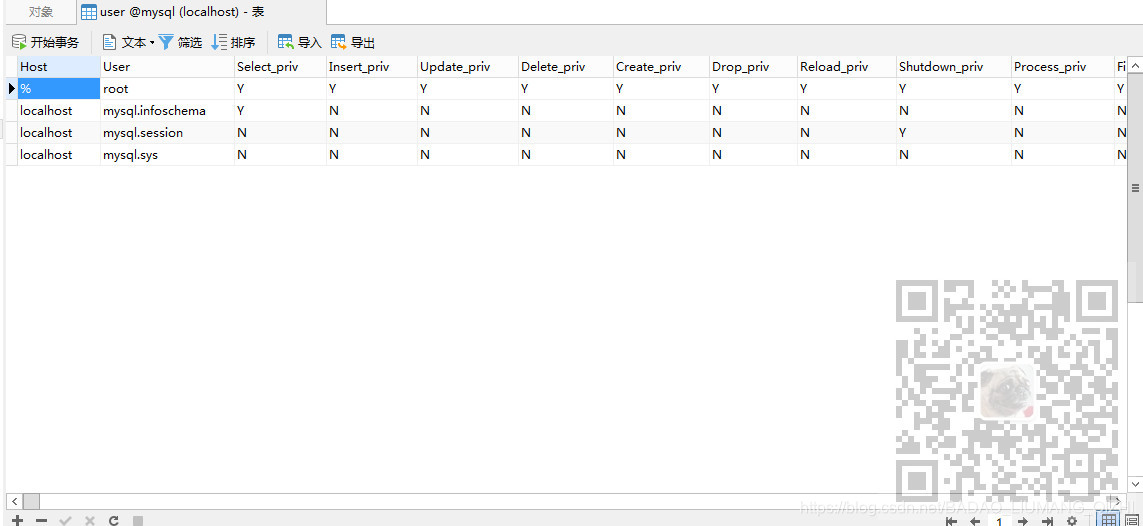The image size is (1143, 526).
Task: Open the Text (文本) dropdown
Action: coord(128,42)
